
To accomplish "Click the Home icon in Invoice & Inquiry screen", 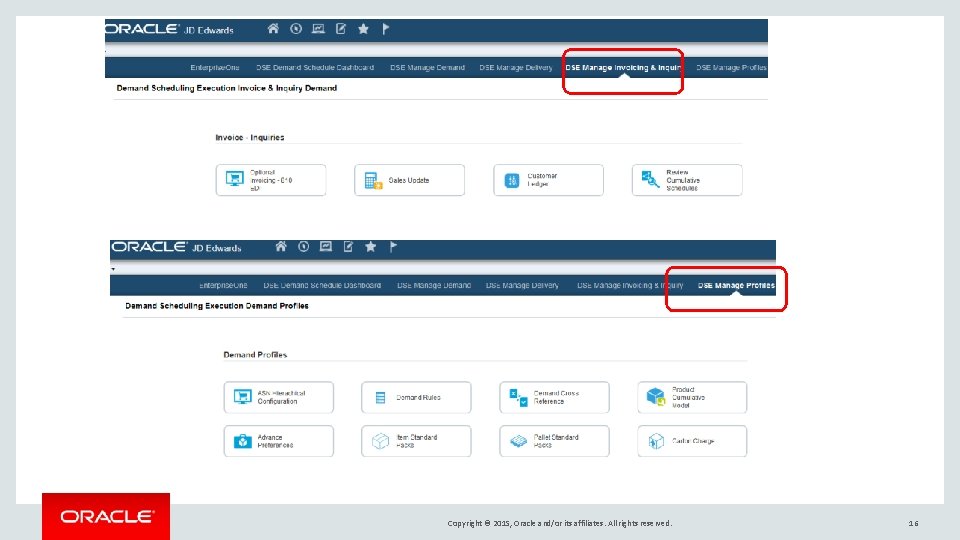I will (x=273, y=29).
